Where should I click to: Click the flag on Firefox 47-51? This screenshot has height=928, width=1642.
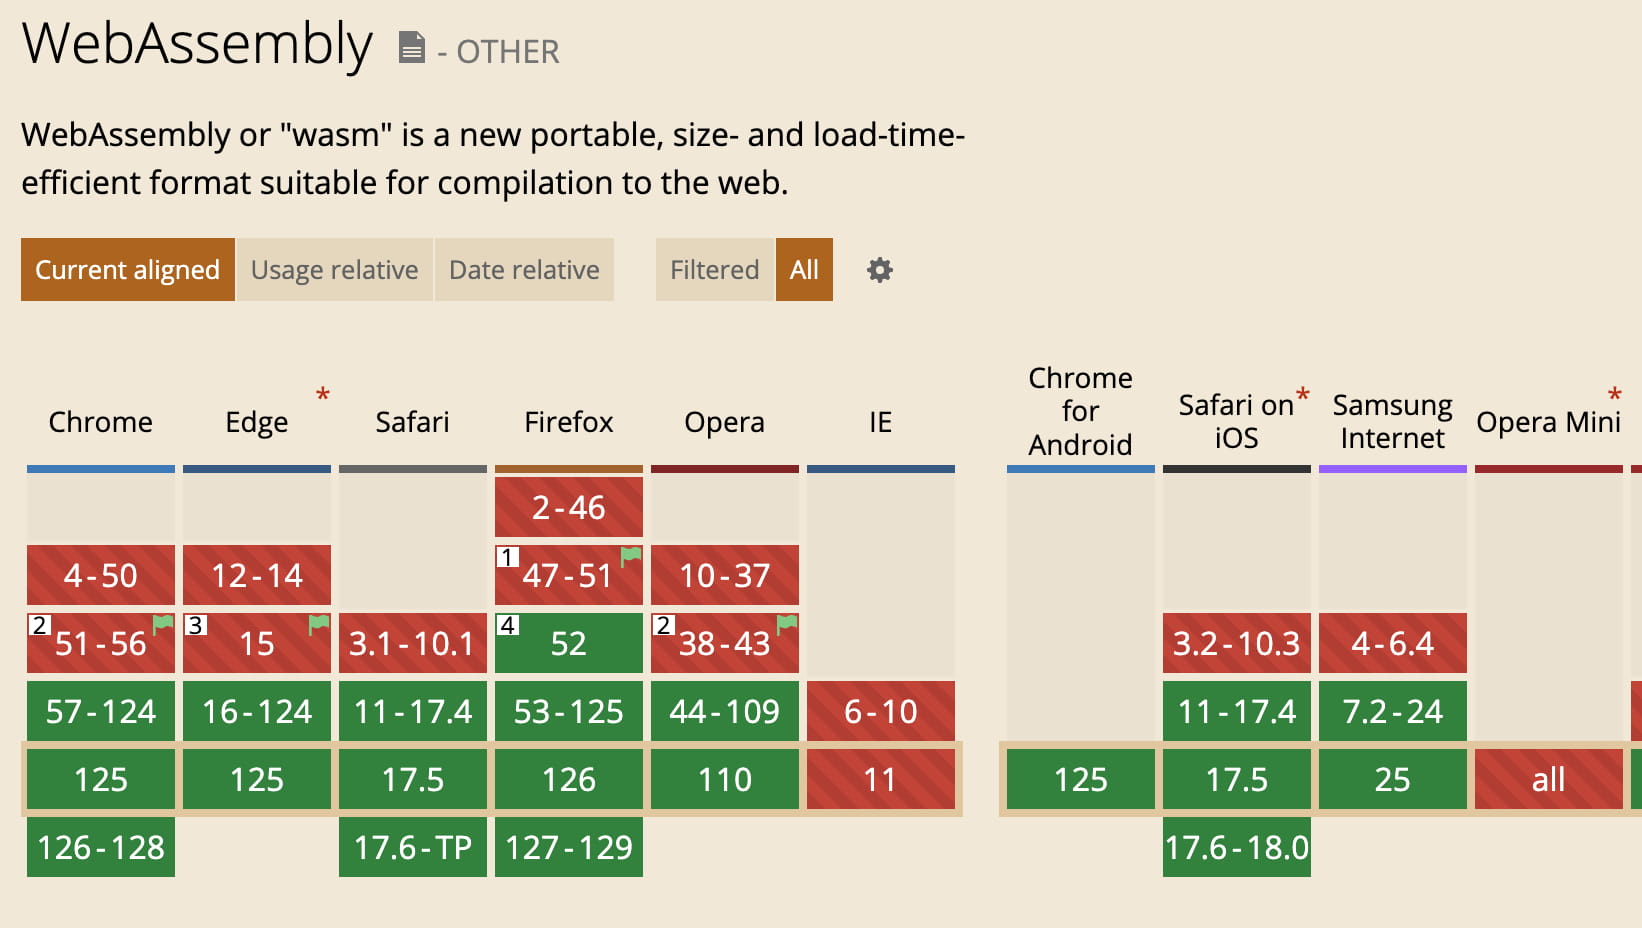[x=630, y=557]
